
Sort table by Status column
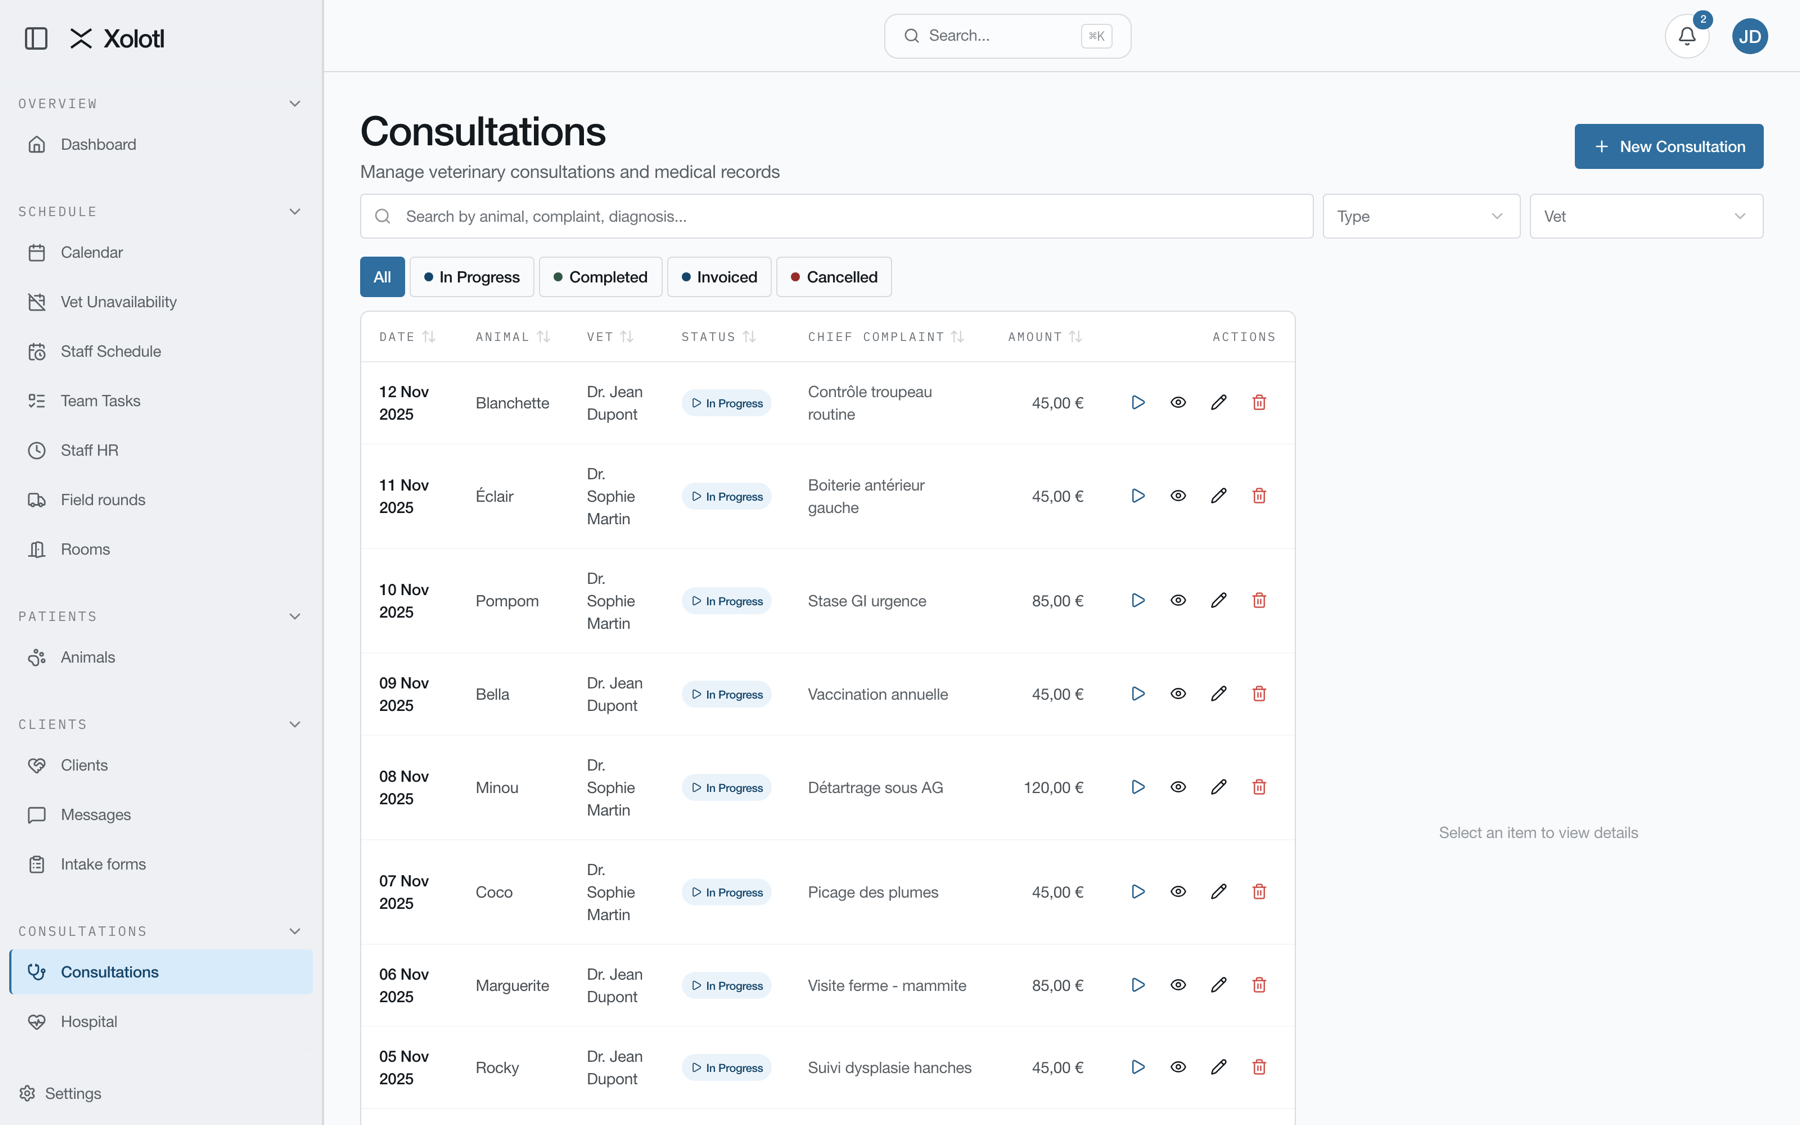pos(719,337)
